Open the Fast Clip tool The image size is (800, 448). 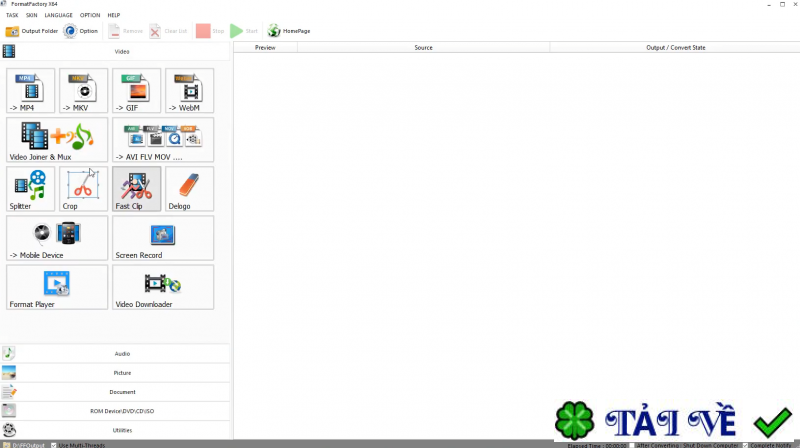coord(137,188)
